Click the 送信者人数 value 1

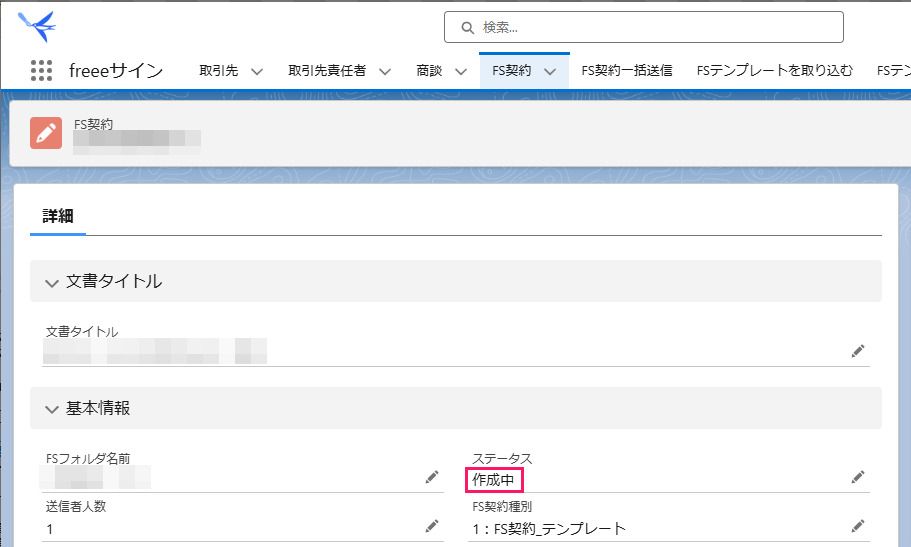pos(49,529)
